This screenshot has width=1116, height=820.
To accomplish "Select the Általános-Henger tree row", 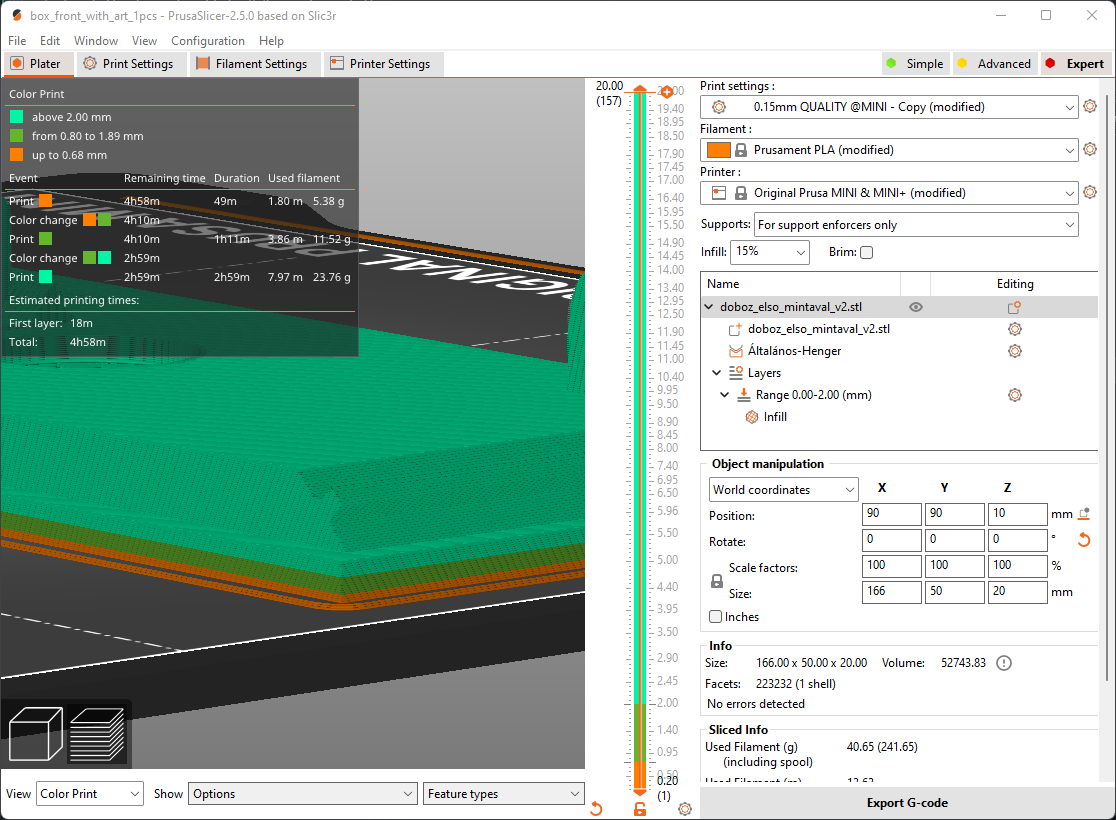I will click(900, 351).
